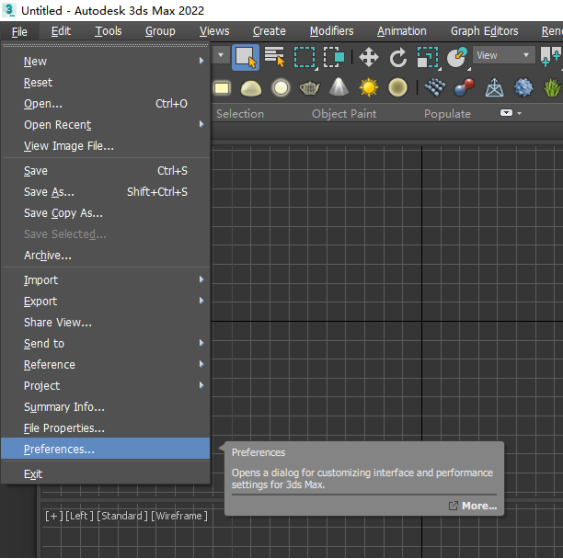This screenshot has width=563, height=559.
Task: Choose Save in the File menu
Action: 106,171
